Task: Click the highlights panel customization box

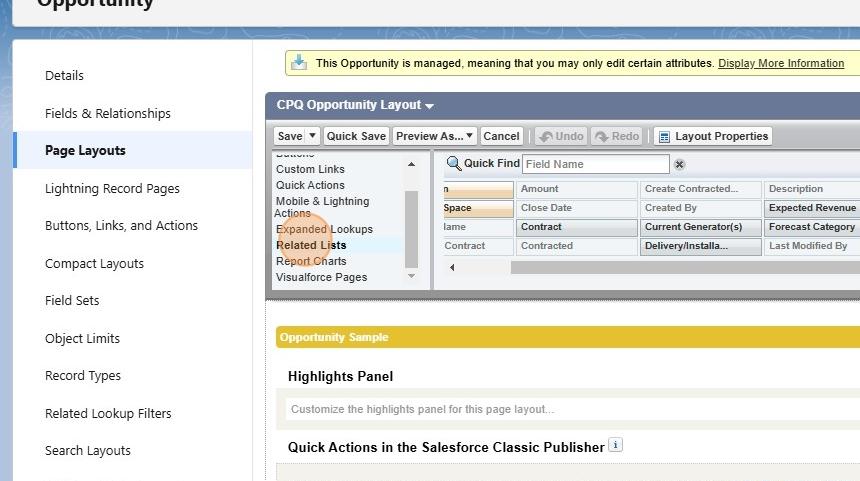Action: pyautogui.click(x=573, y=409)
